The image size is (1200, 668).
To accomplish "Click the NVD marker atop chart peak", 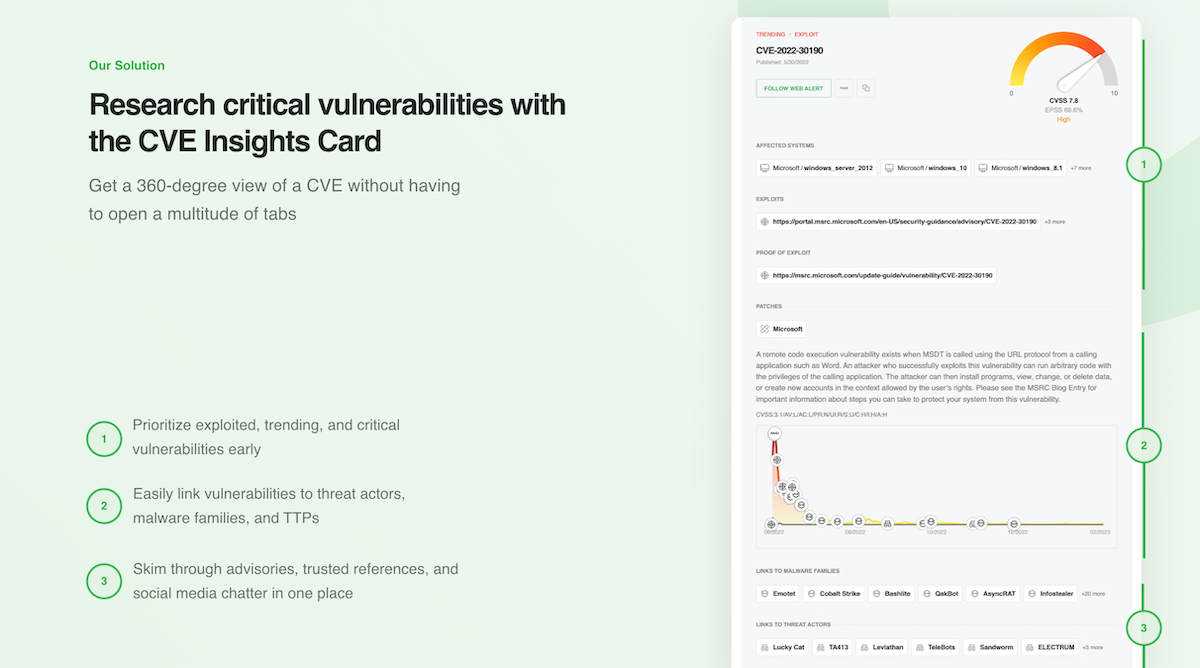I will click(774, 434).
